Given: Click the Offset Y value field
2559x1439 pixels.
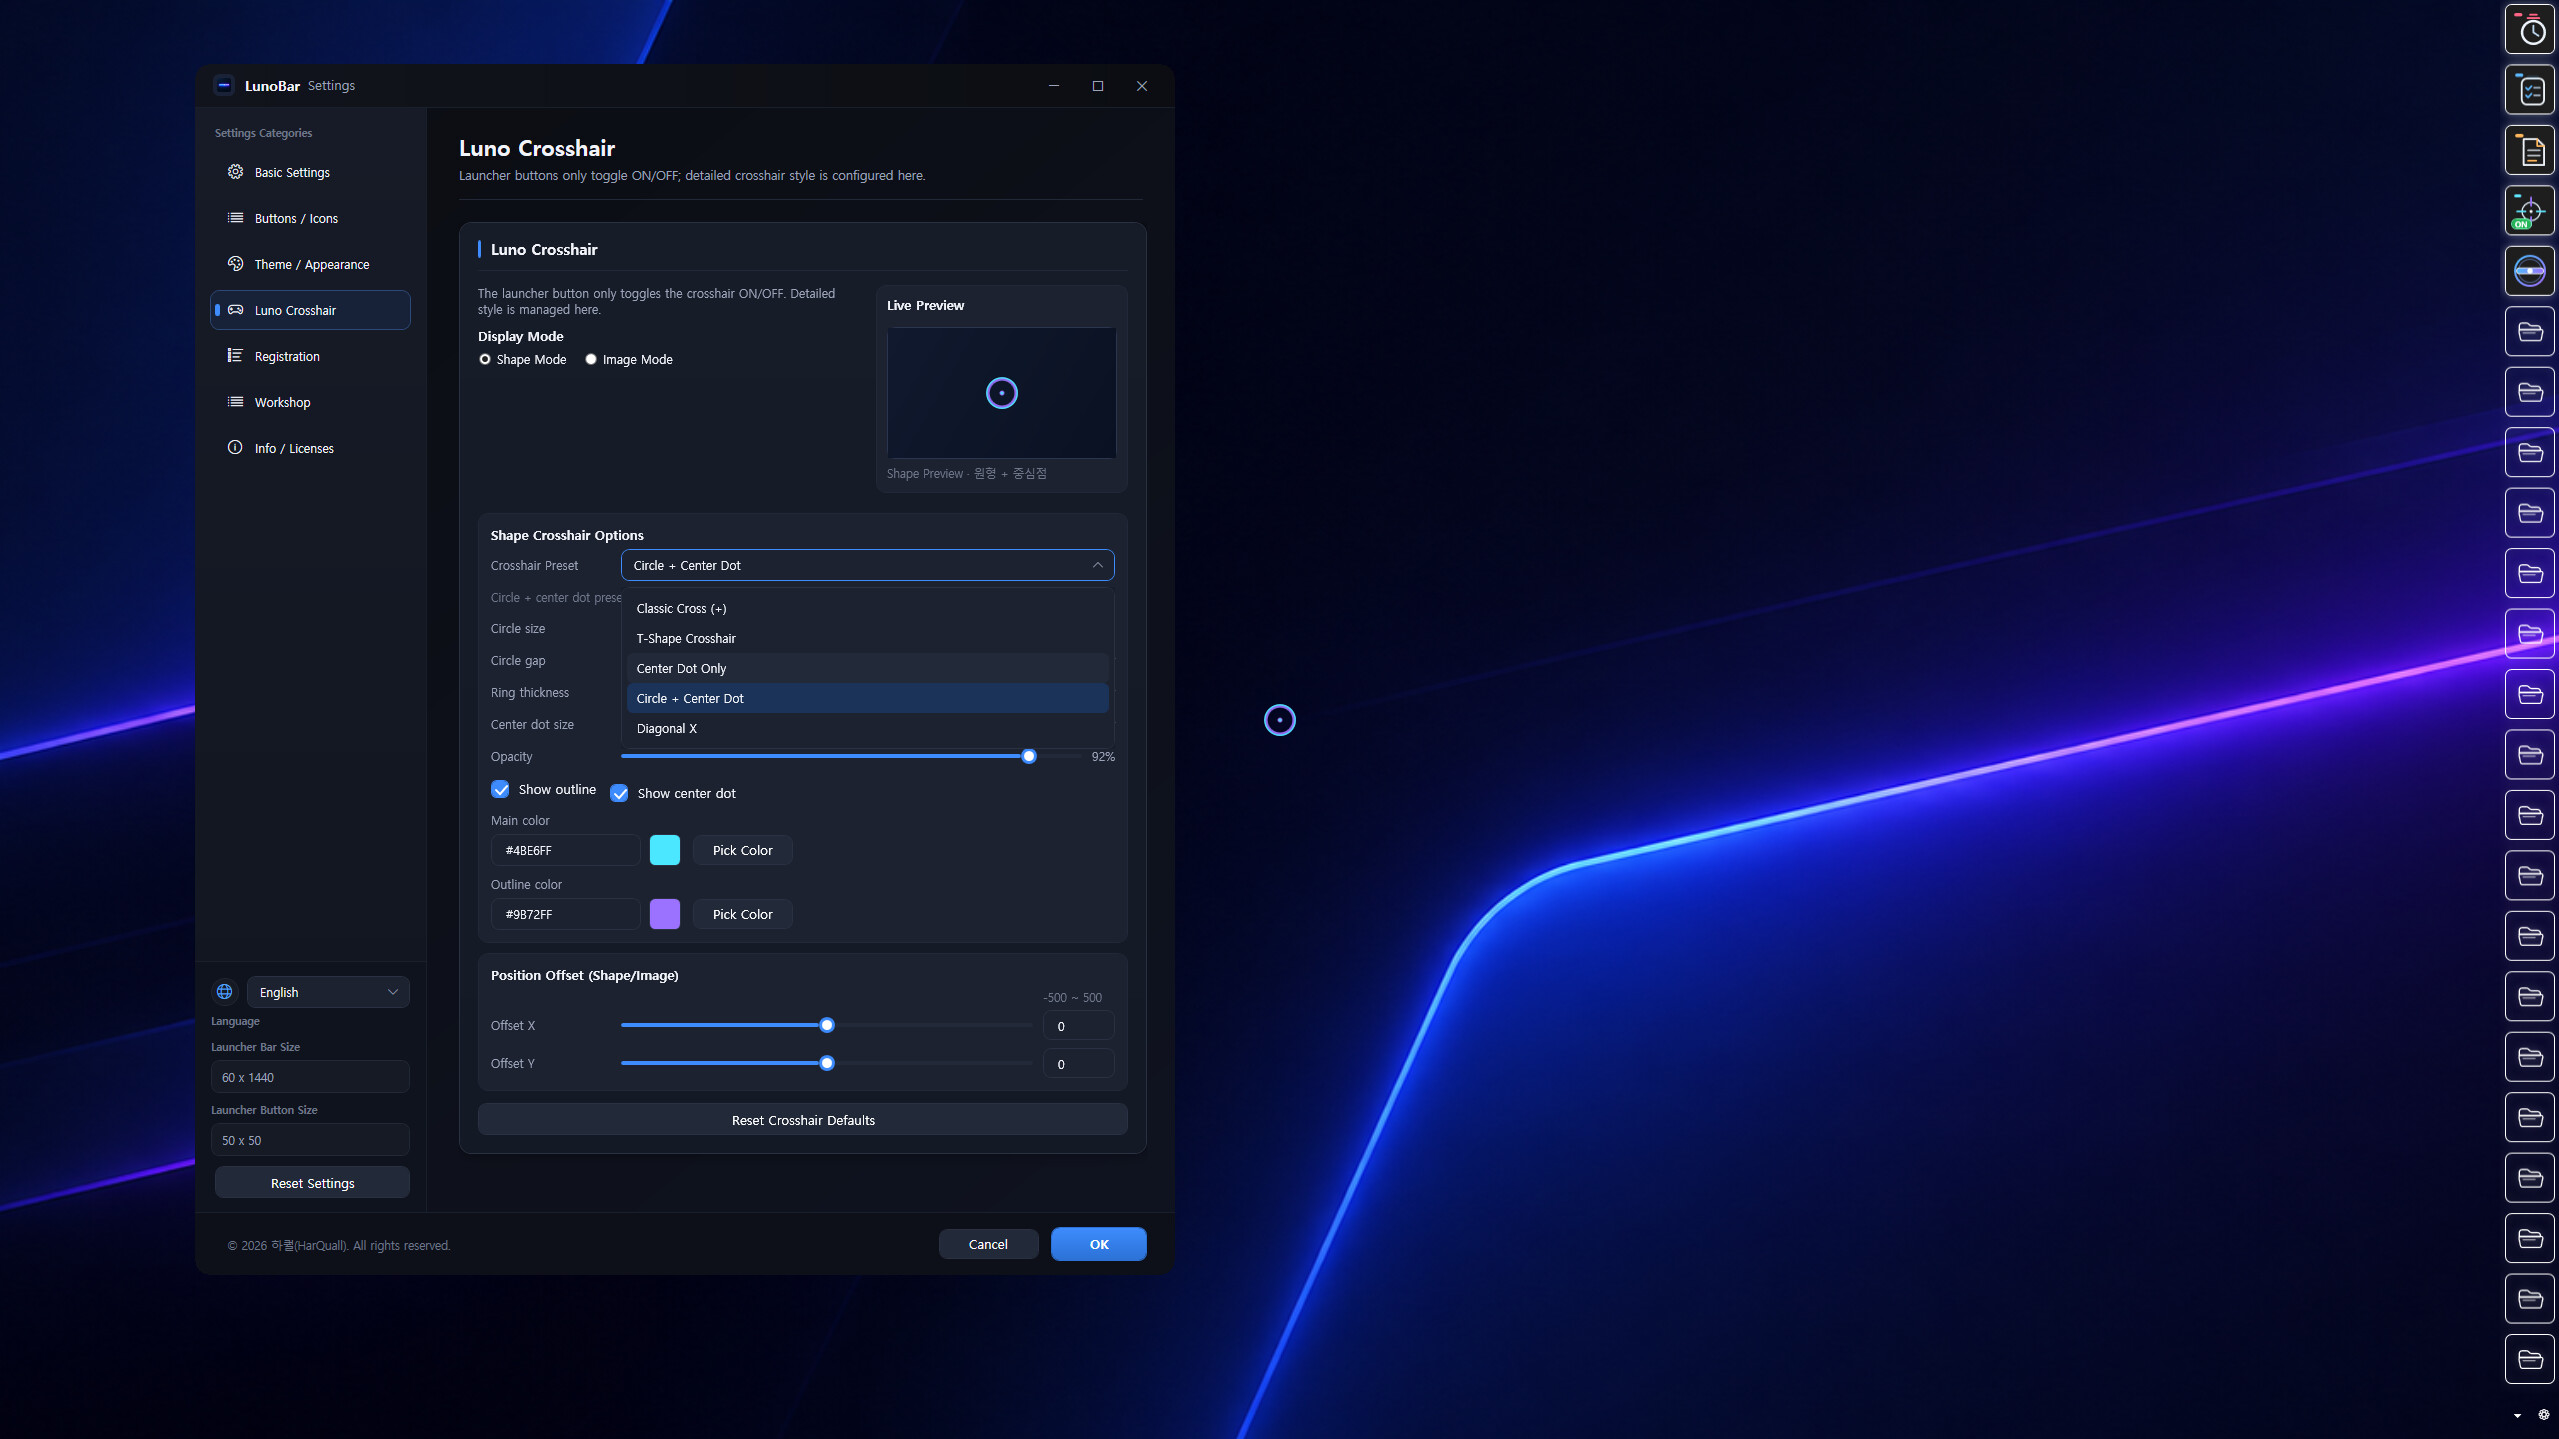Looking at the screenshot, I should (1078, 1064).
